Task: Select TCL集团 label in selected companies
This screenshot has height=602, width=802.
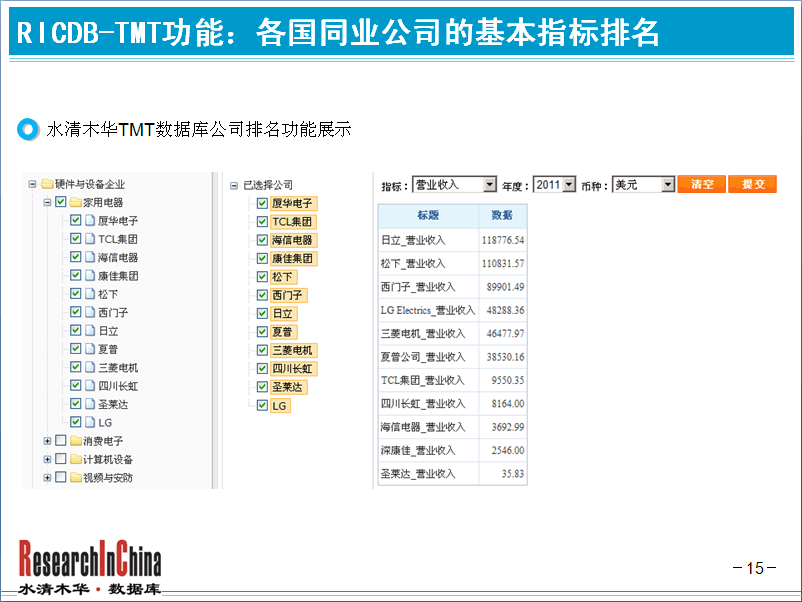Action: pyautogui.click(x=294, y=222)
